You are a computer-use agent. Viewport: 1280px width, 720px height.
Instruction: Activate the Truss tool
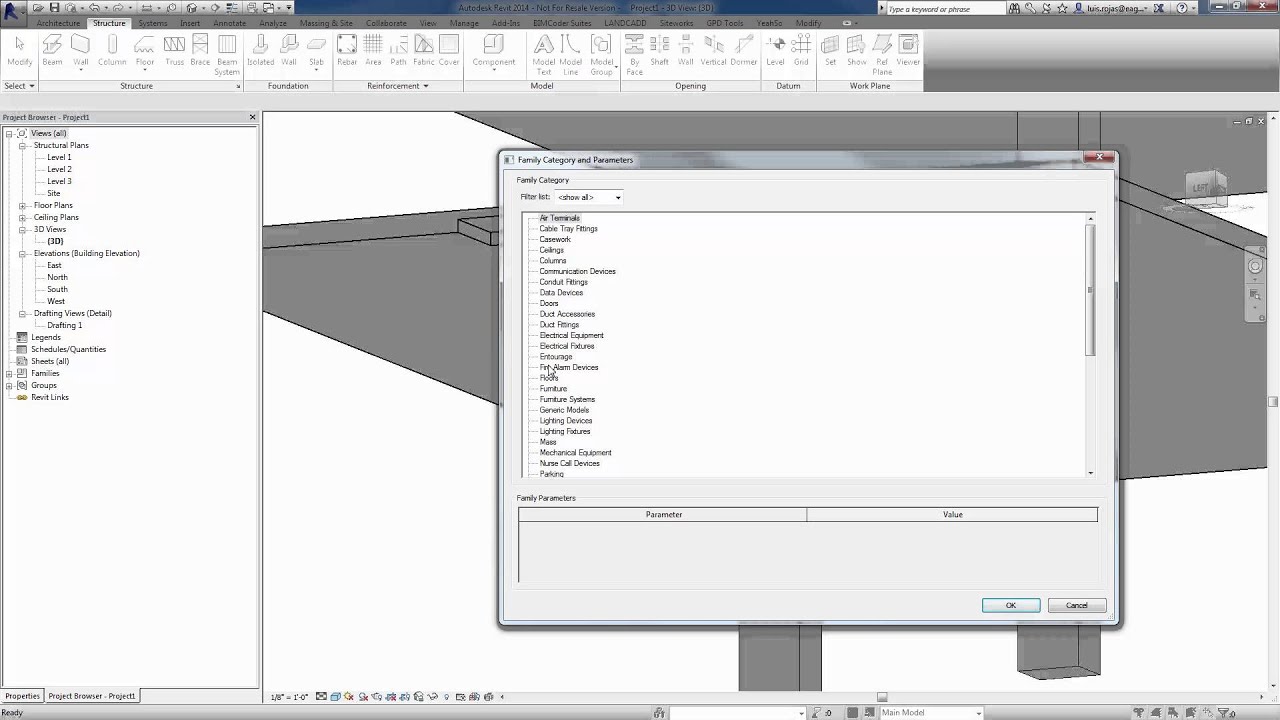[174, 51]
